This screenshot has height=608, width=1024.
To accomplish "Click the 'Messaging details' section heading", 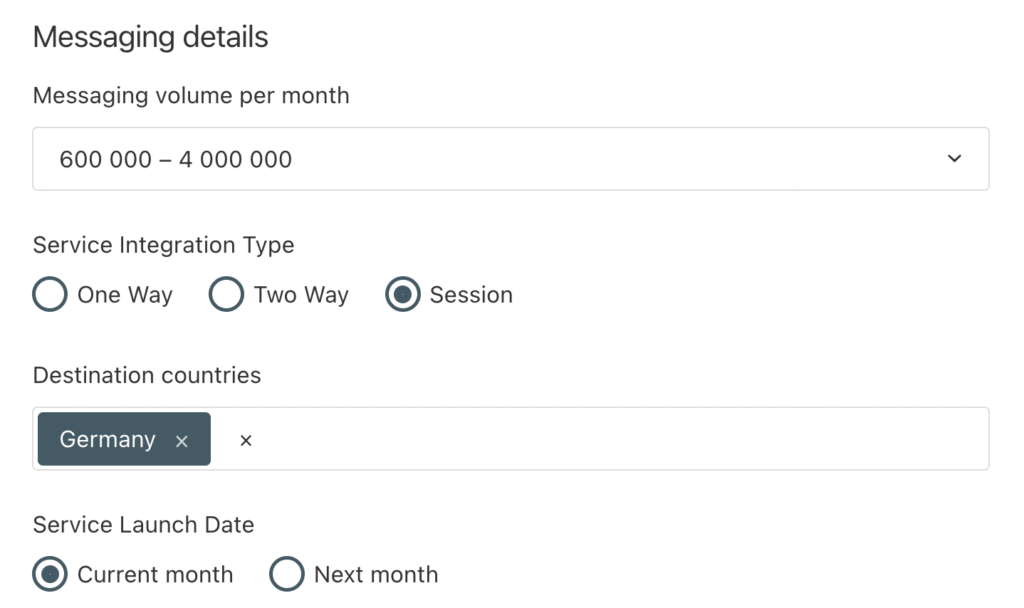I will [x=150, y=37].
